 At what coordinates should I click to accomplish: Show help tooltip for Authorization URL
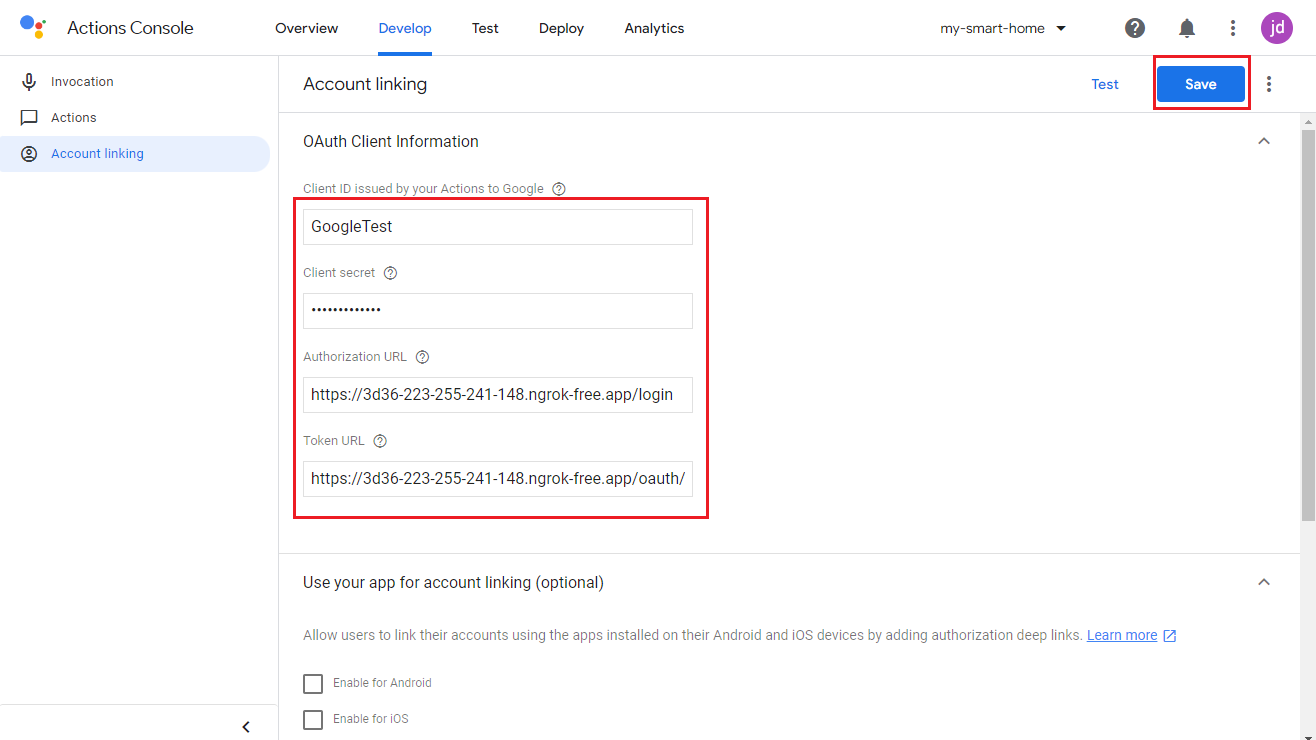pyautogui.click(x=422, y=357)
